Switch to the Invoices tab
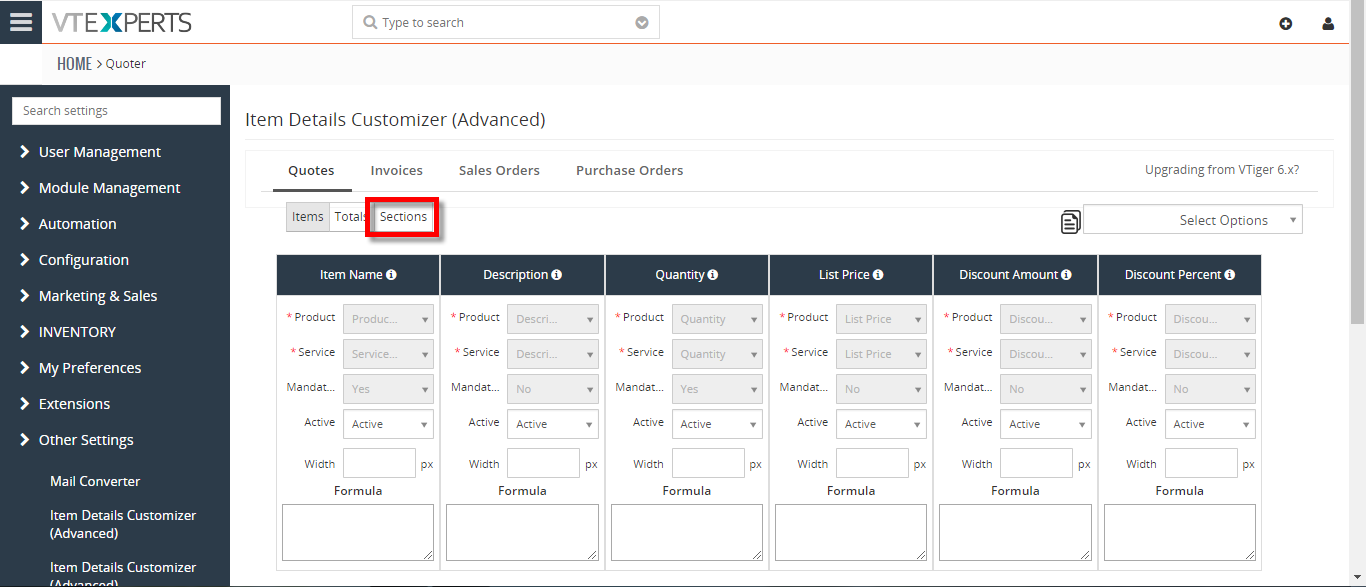This screenshot has height=587, width=1366. click(396, 170)
